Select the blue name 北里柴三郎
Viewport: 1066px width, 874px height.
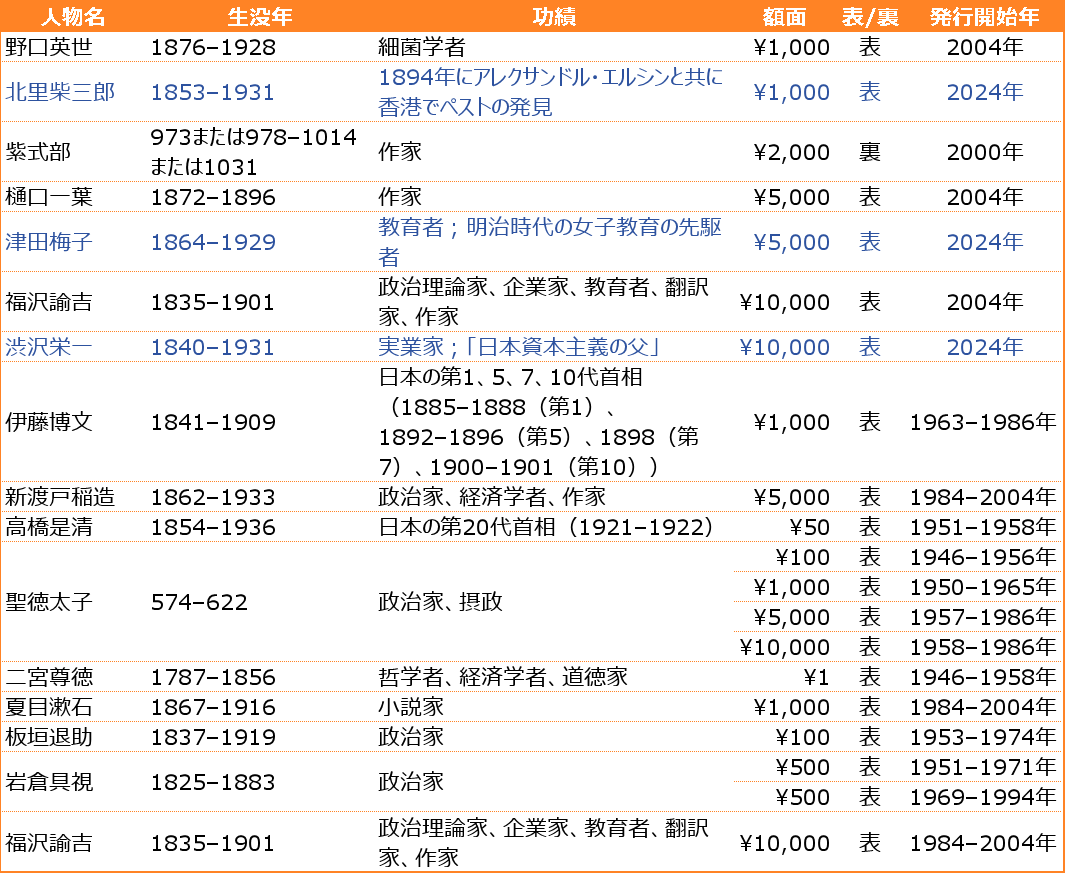60,92
